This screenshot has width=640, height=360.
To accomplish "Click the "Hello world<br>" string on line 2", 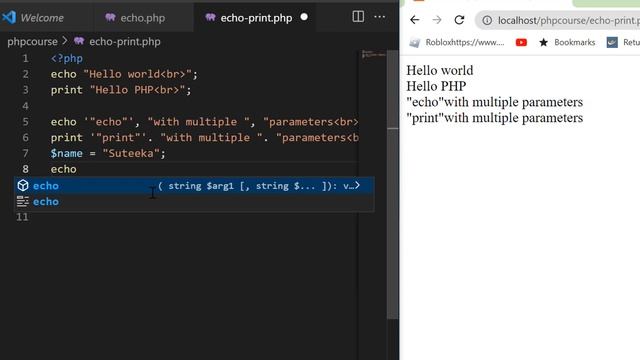I will coord(138,74).
